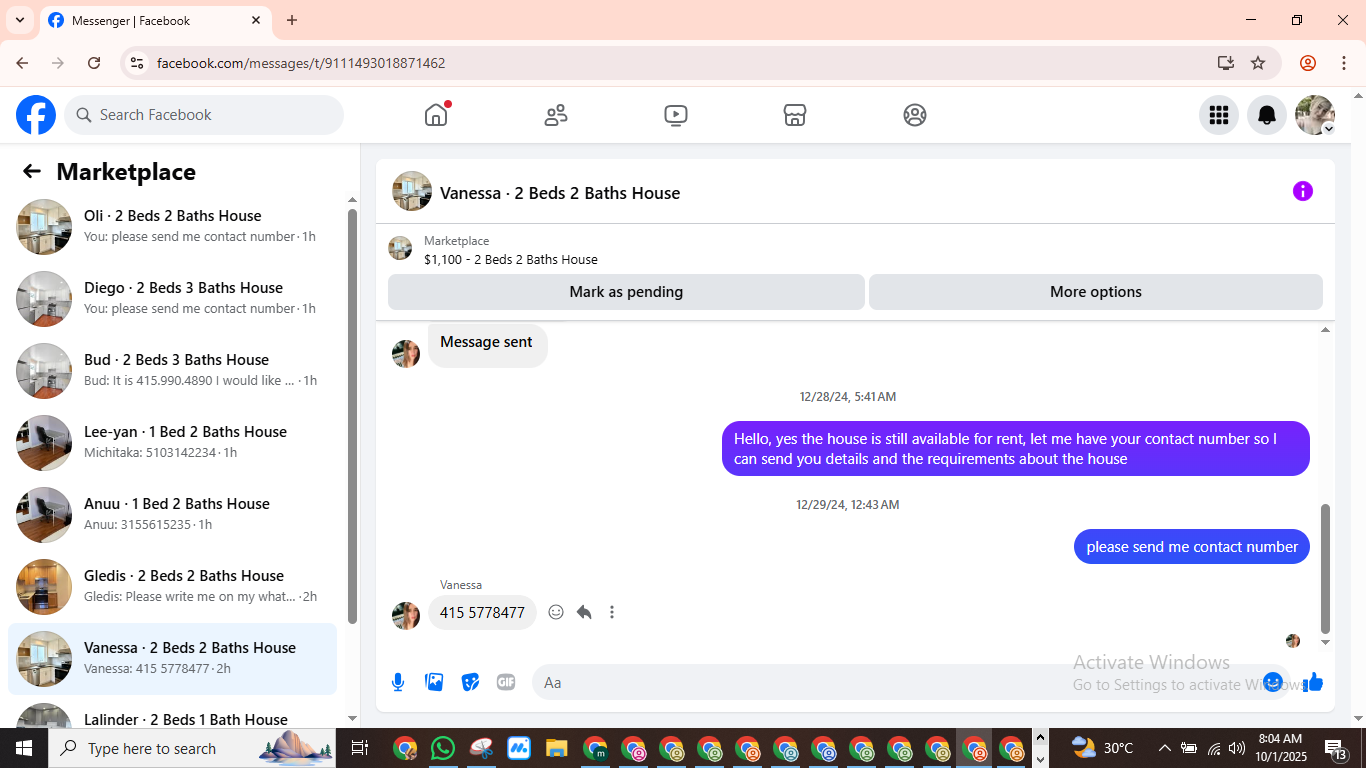This screenshot has width=1366, height=768.
Task: Open Lee-yan's 1 Bed 2 Baths House chat
Action: tap(173, 442)
